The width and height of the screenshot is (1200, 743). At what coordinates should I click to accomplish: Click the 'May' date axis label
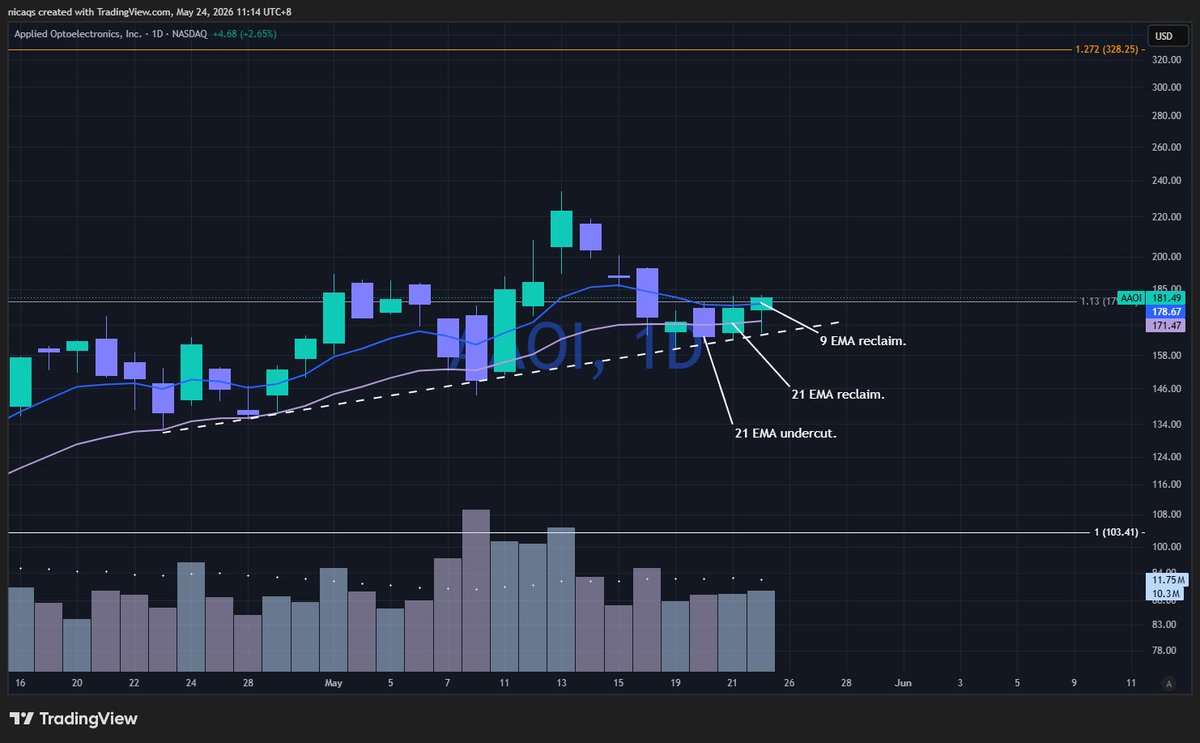pos(334,684)
